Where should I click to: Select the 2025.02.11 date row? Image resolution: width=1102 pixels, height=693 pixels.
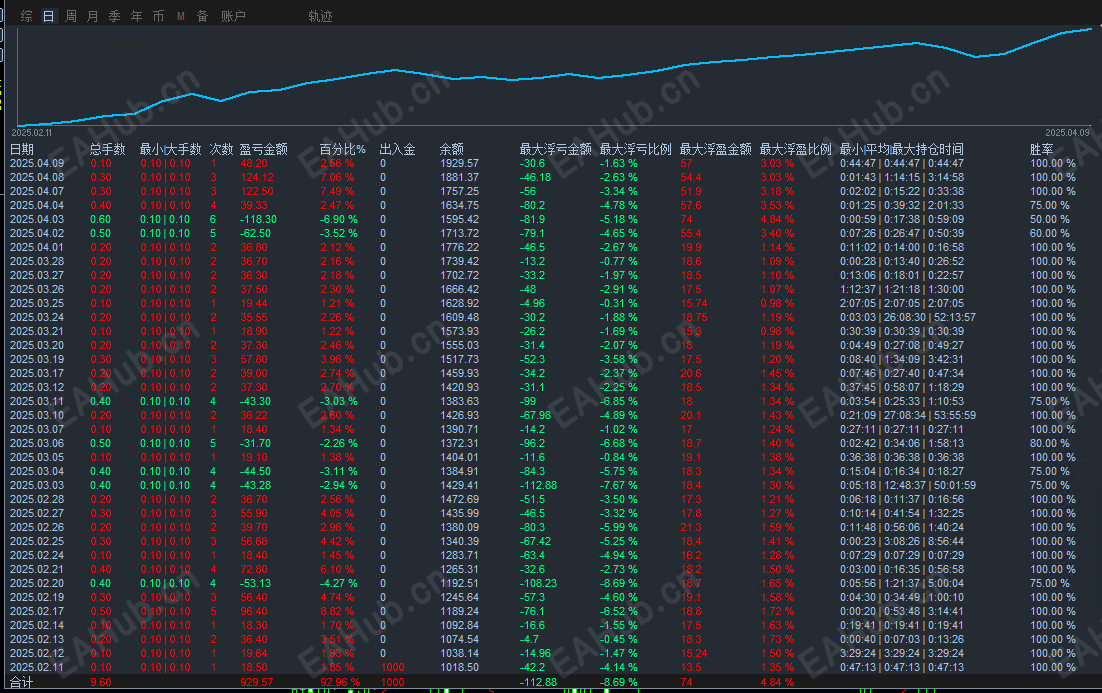37,667
